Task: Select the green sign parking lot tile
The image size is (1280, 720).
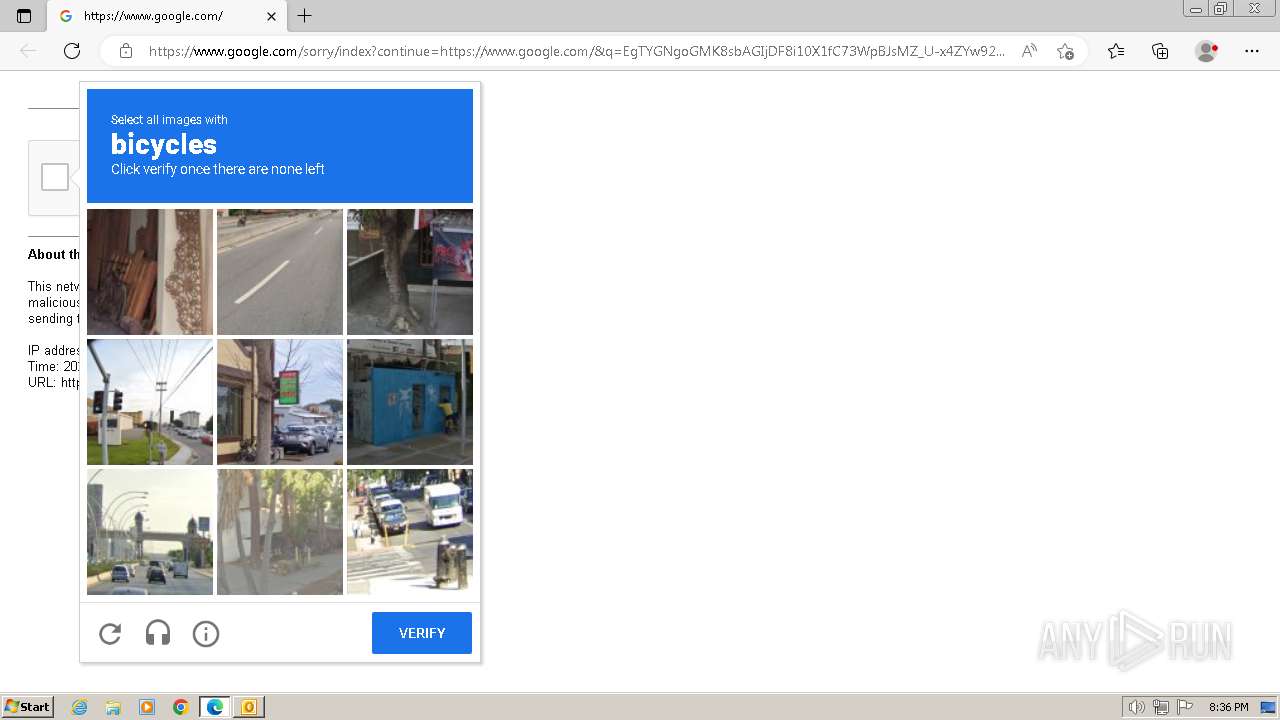Action: [280, 402]
